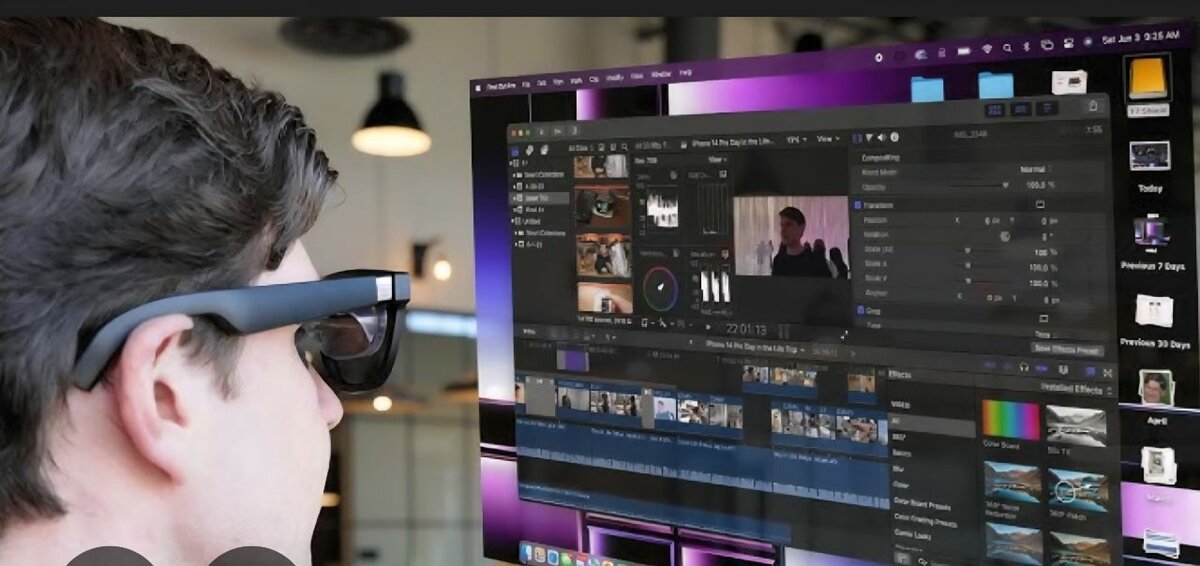Show the Color inspector triangle icon
This screenshot has width=1200, height=566.
point(869,138)
